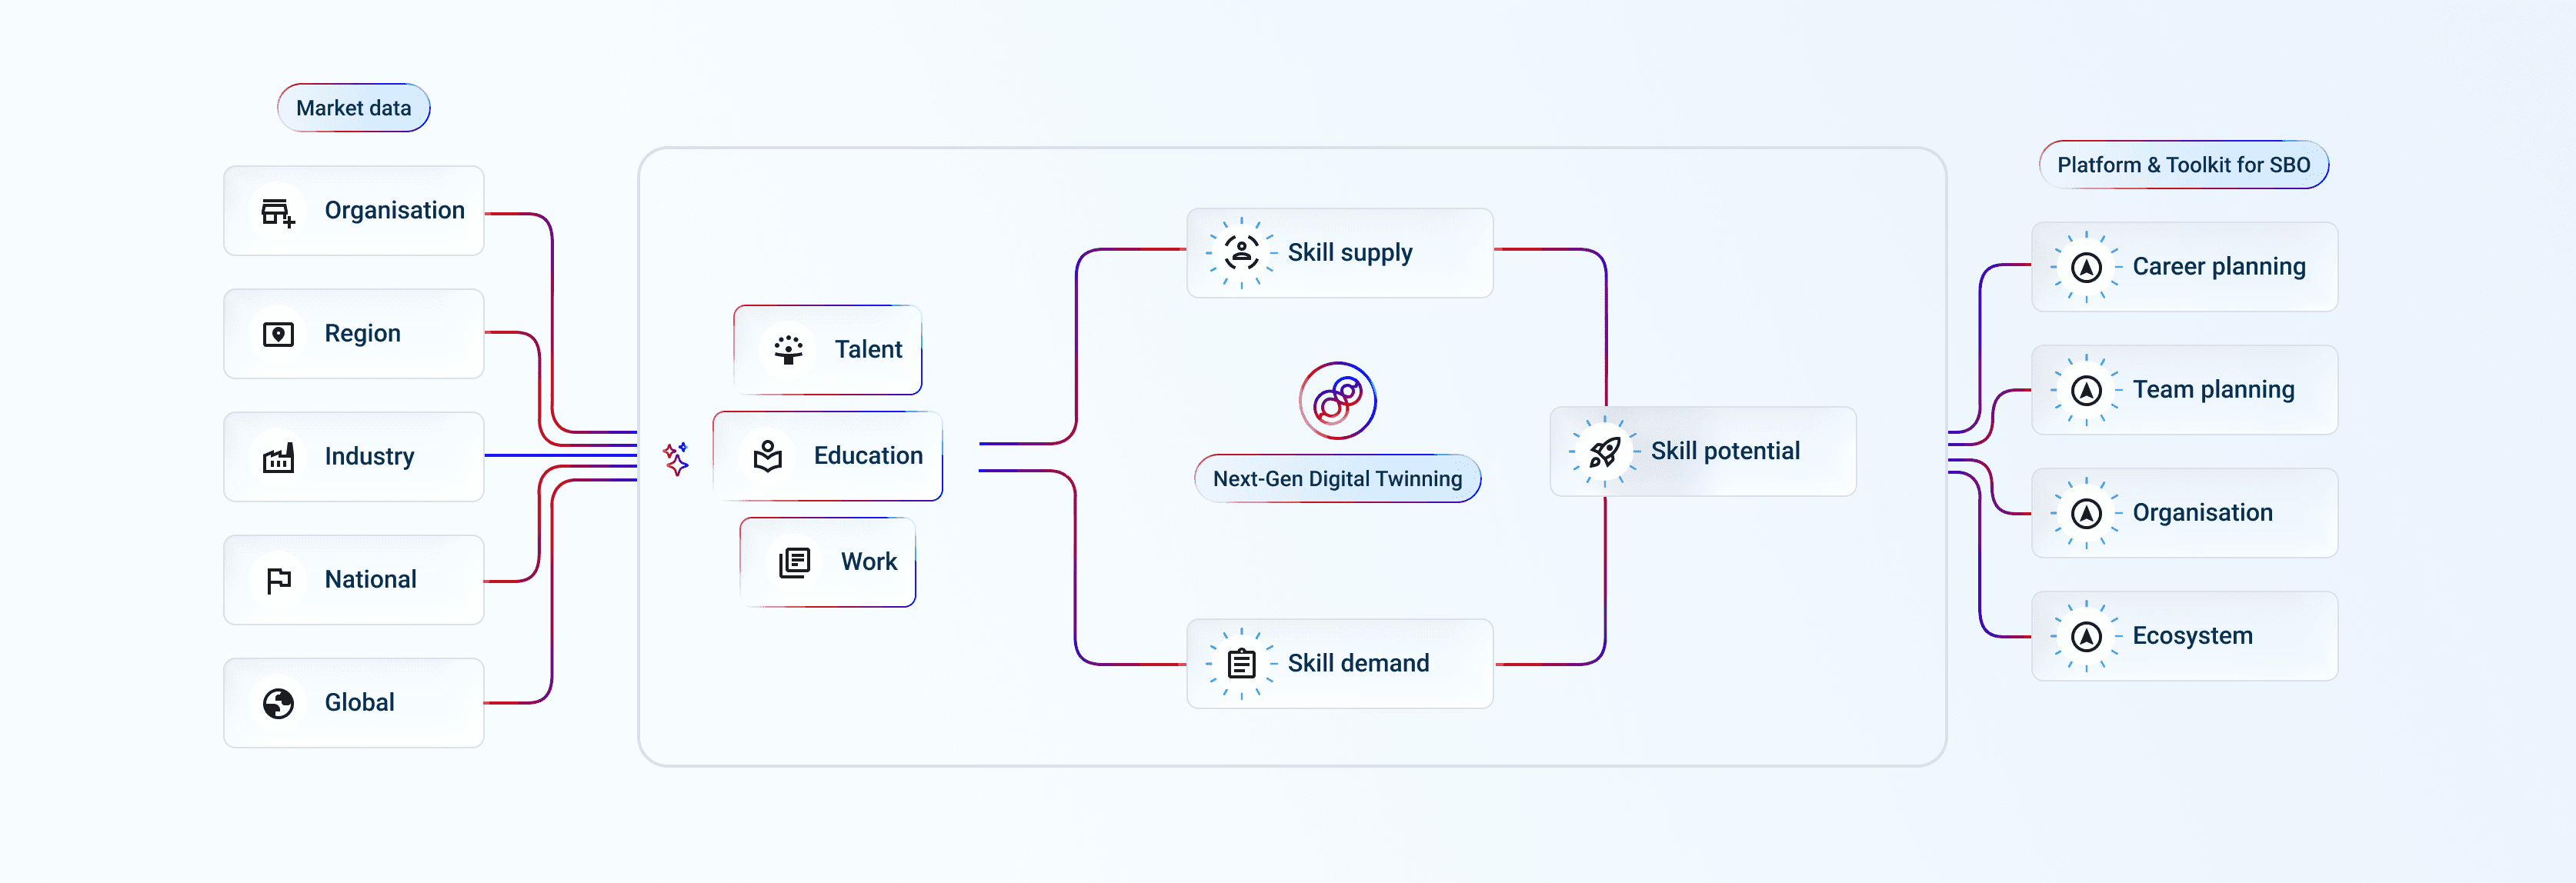Click the clipboard icon beside Skill demand
Image resolution: width=2576 pixels, height=883 pixels.
pyautogui.click(x=1241, y=663)
